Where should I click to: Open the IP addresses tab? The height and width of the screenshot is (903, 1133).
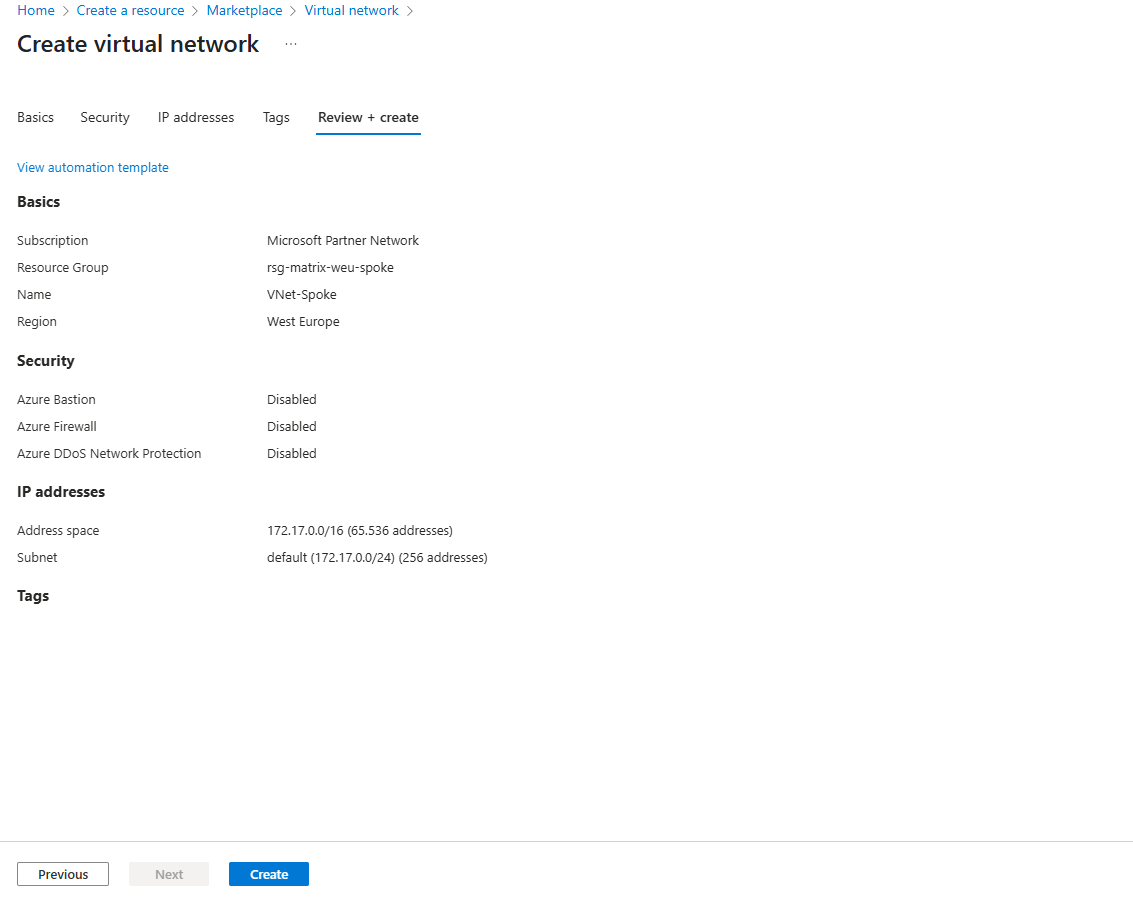[196, 117]
